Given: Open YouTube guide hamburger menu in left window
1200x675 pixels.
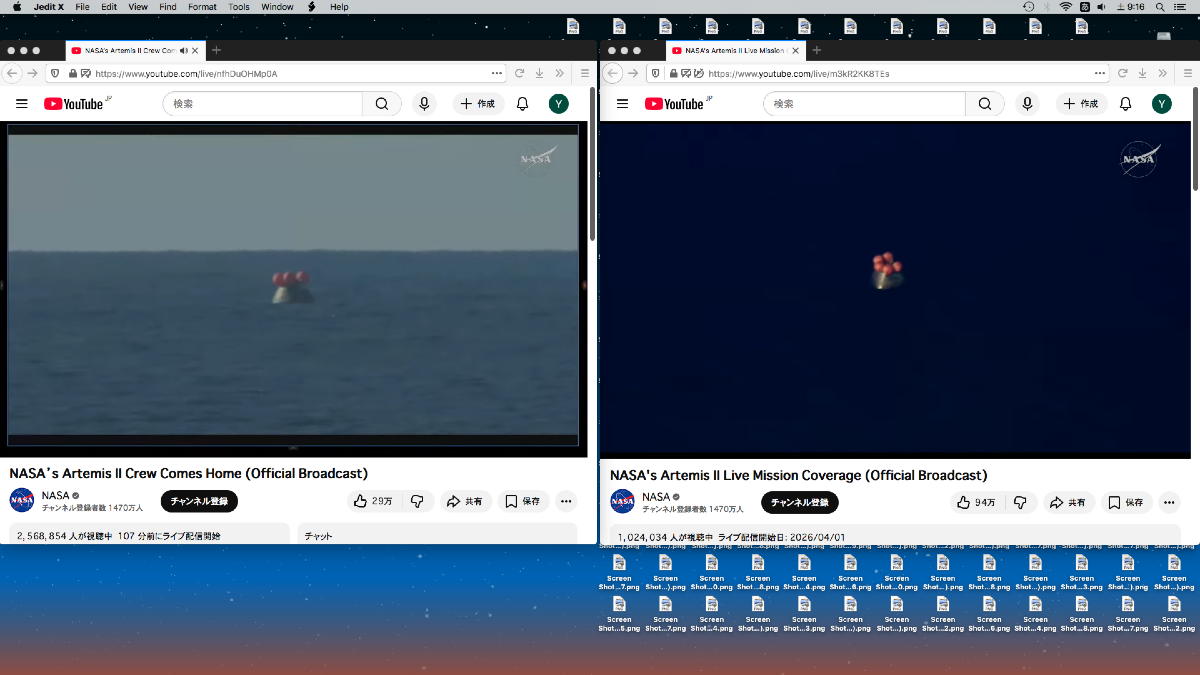Looking at the screenshot, I should point(22,104).
